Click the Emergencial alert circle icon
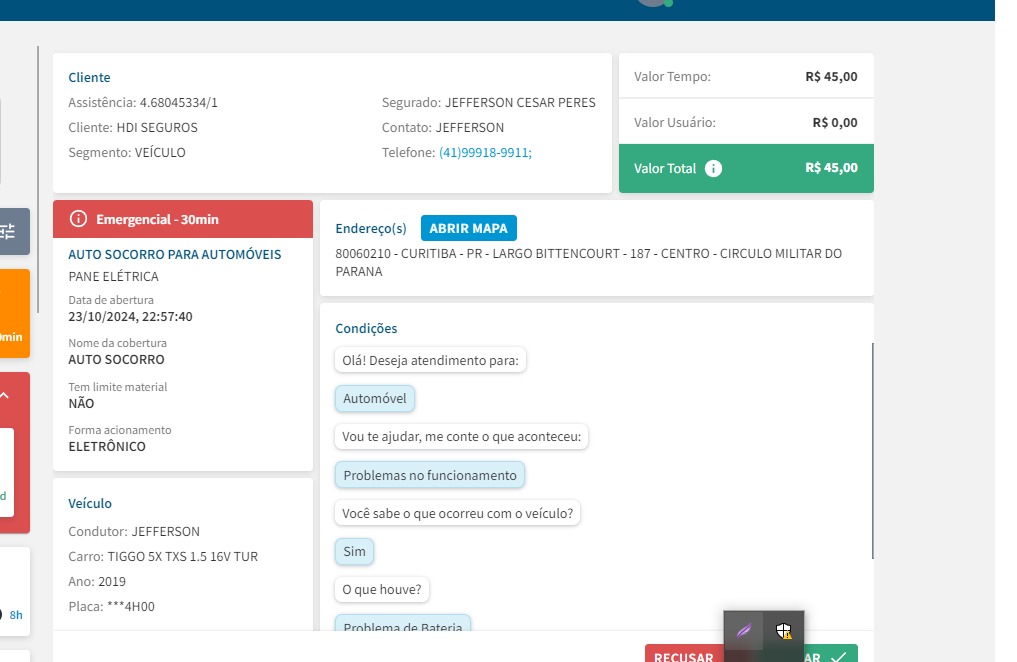1017x662 pixels. pyautogui.click(x=78, y=219)
